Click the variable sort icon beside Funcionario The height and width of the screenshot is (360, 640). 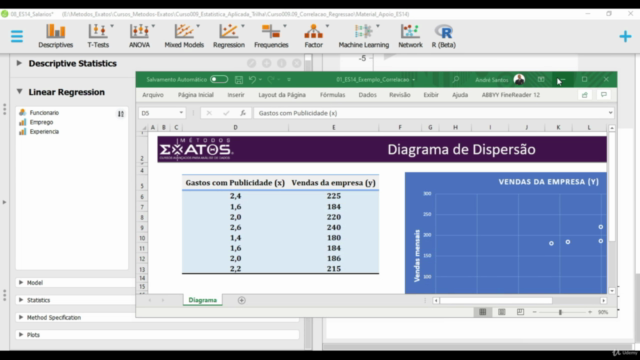121,114
